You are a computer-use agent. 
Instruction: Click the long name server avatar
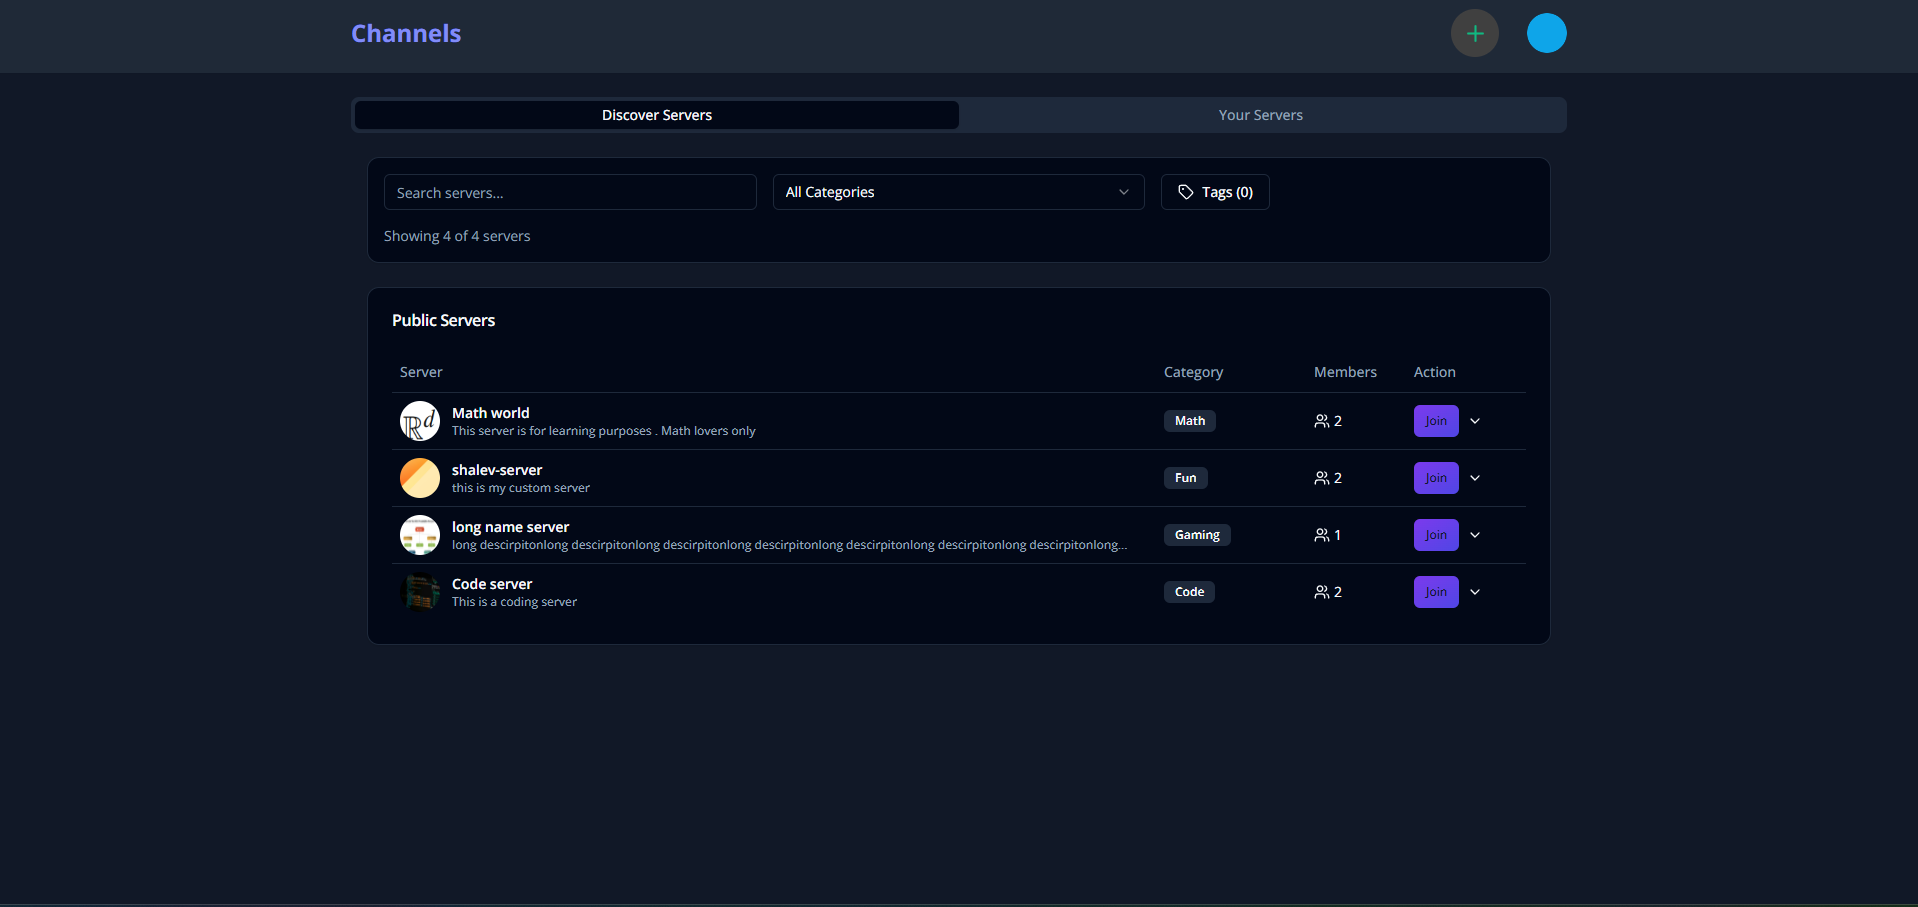tap(420, 535)
